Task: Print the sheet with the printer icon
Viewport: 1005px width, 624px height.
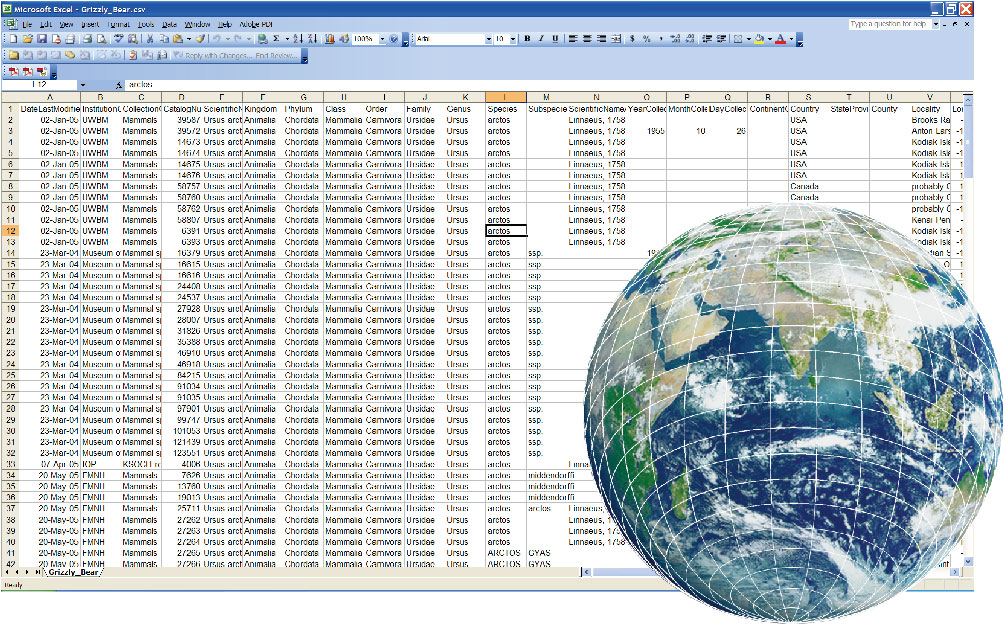Action: 87,39
